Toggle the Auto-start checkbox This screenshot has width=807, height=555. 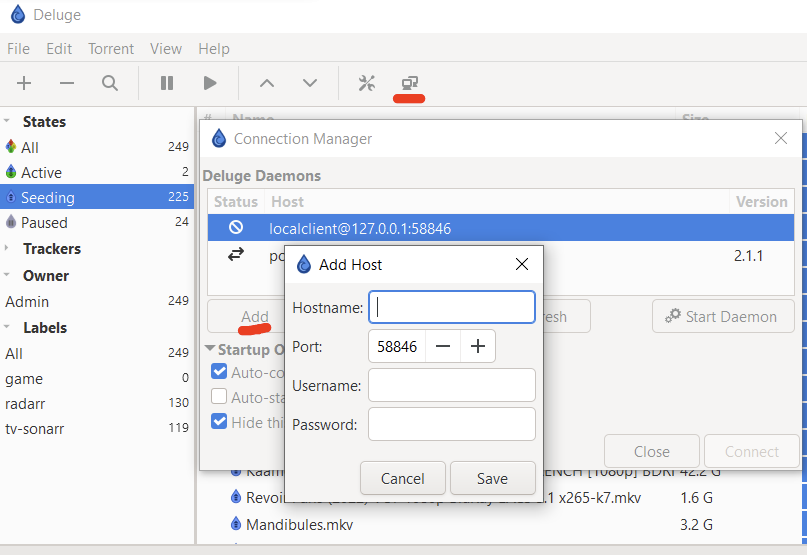tap(219, 396)
